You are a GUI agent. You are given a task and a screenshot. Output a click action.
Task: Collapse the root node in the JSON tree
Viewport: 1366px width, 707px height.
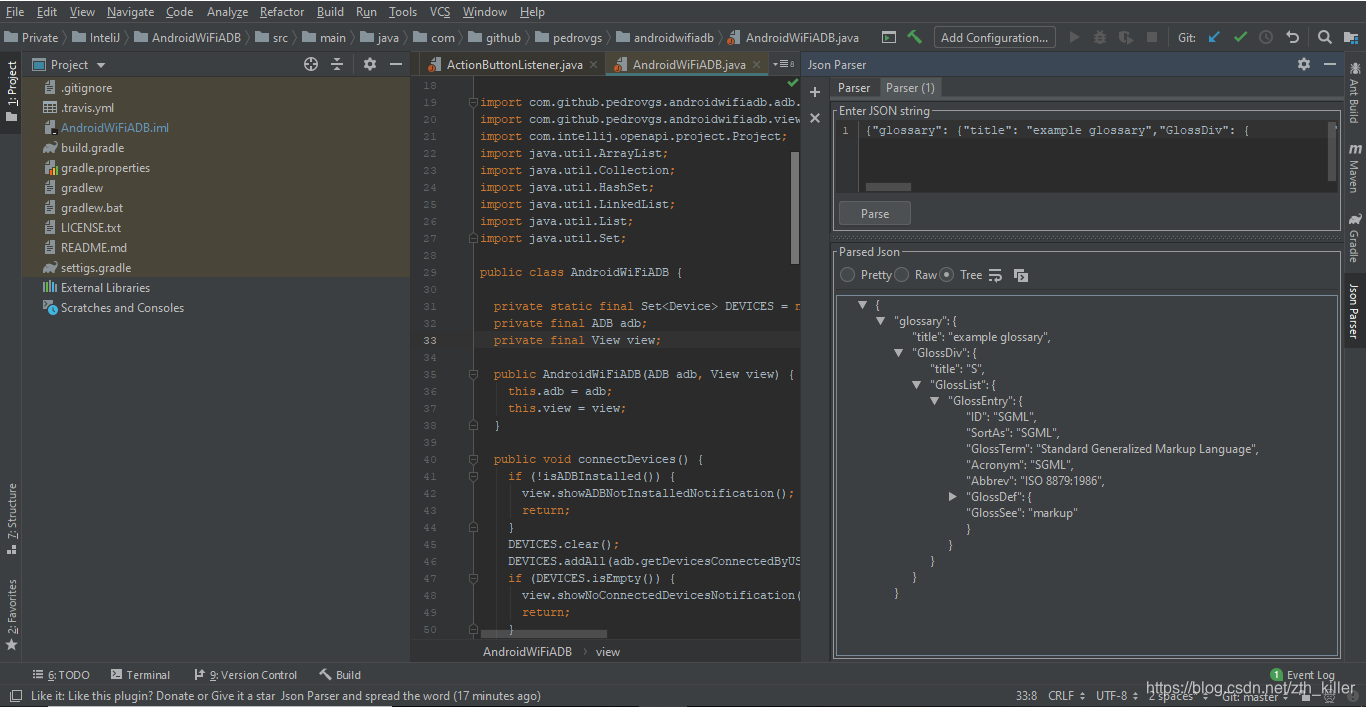(863, 305)
